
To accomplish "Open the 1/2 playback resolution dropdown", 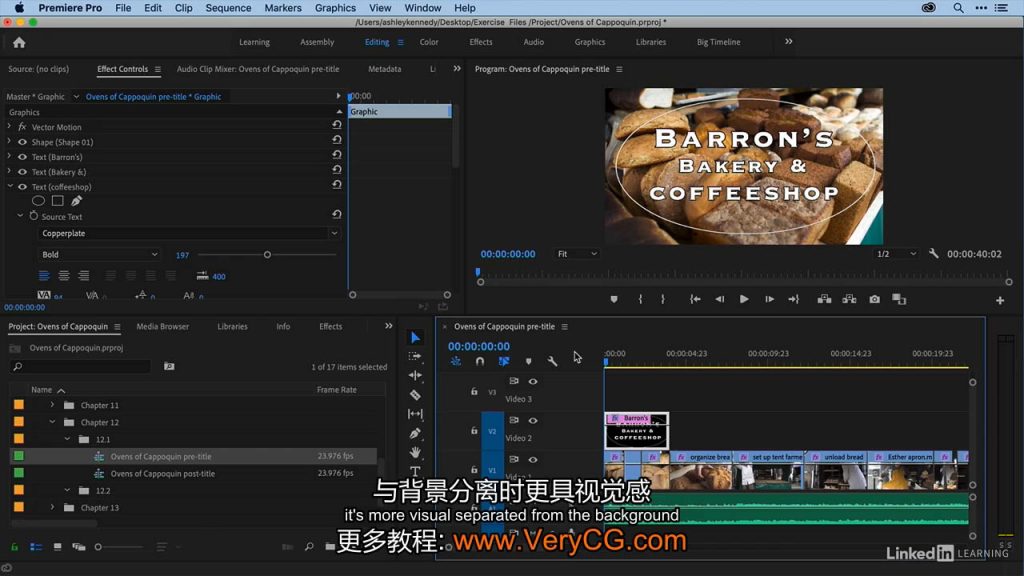I will coord(896,253).
